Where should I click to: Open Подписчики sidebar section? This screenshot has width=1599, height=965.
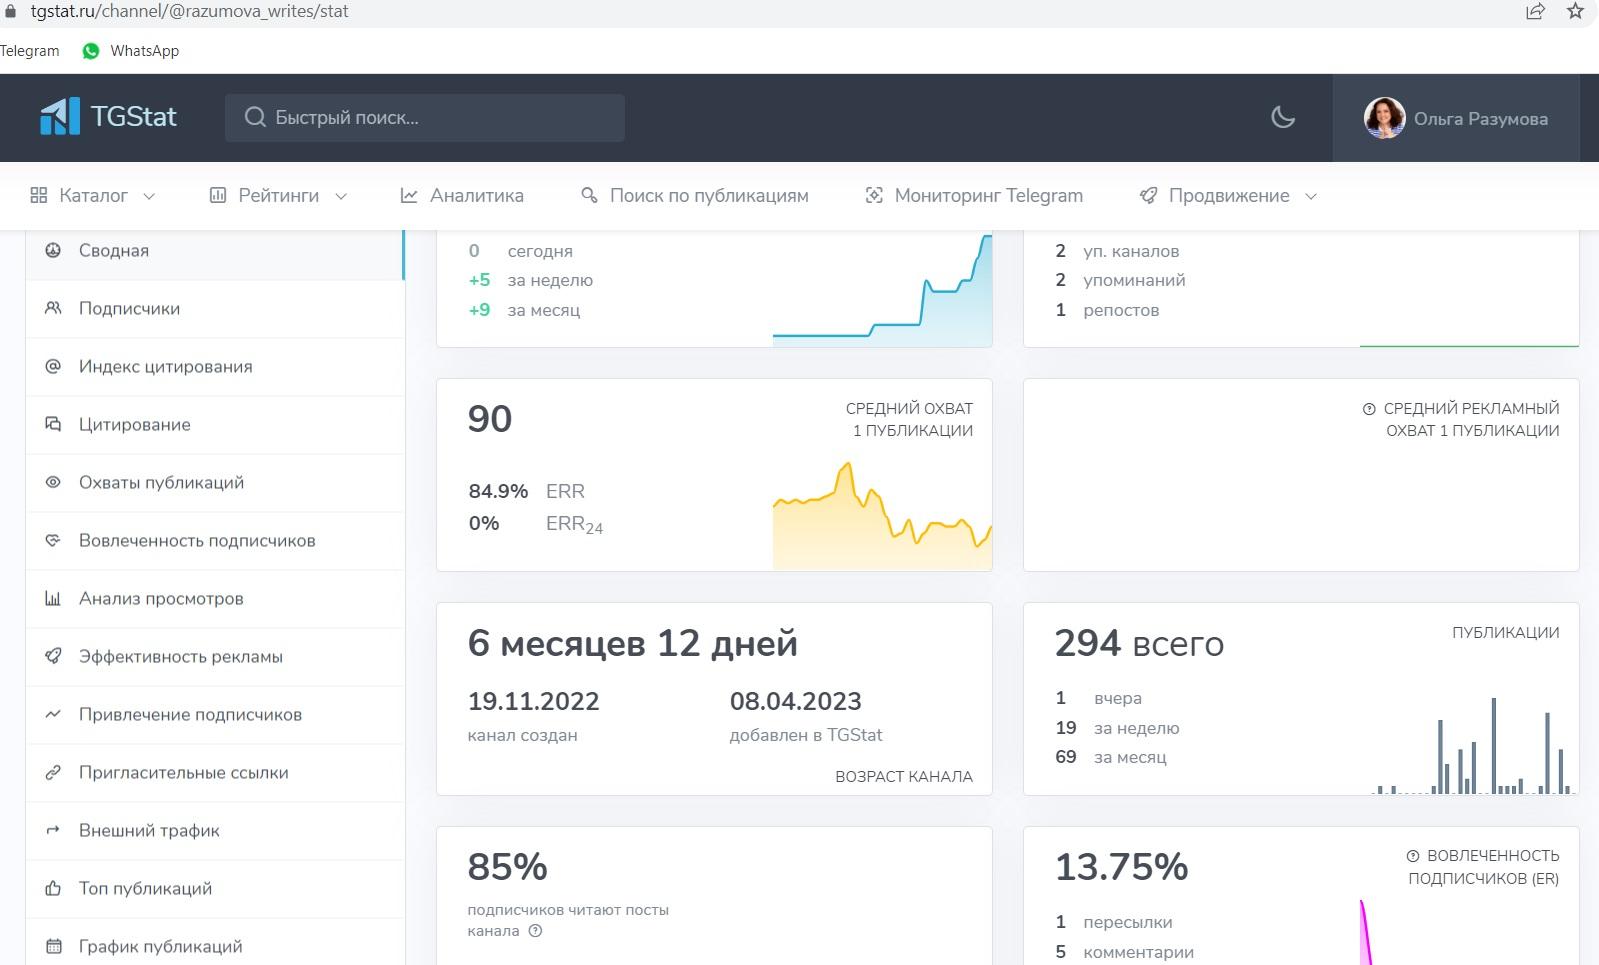[215, 309]
